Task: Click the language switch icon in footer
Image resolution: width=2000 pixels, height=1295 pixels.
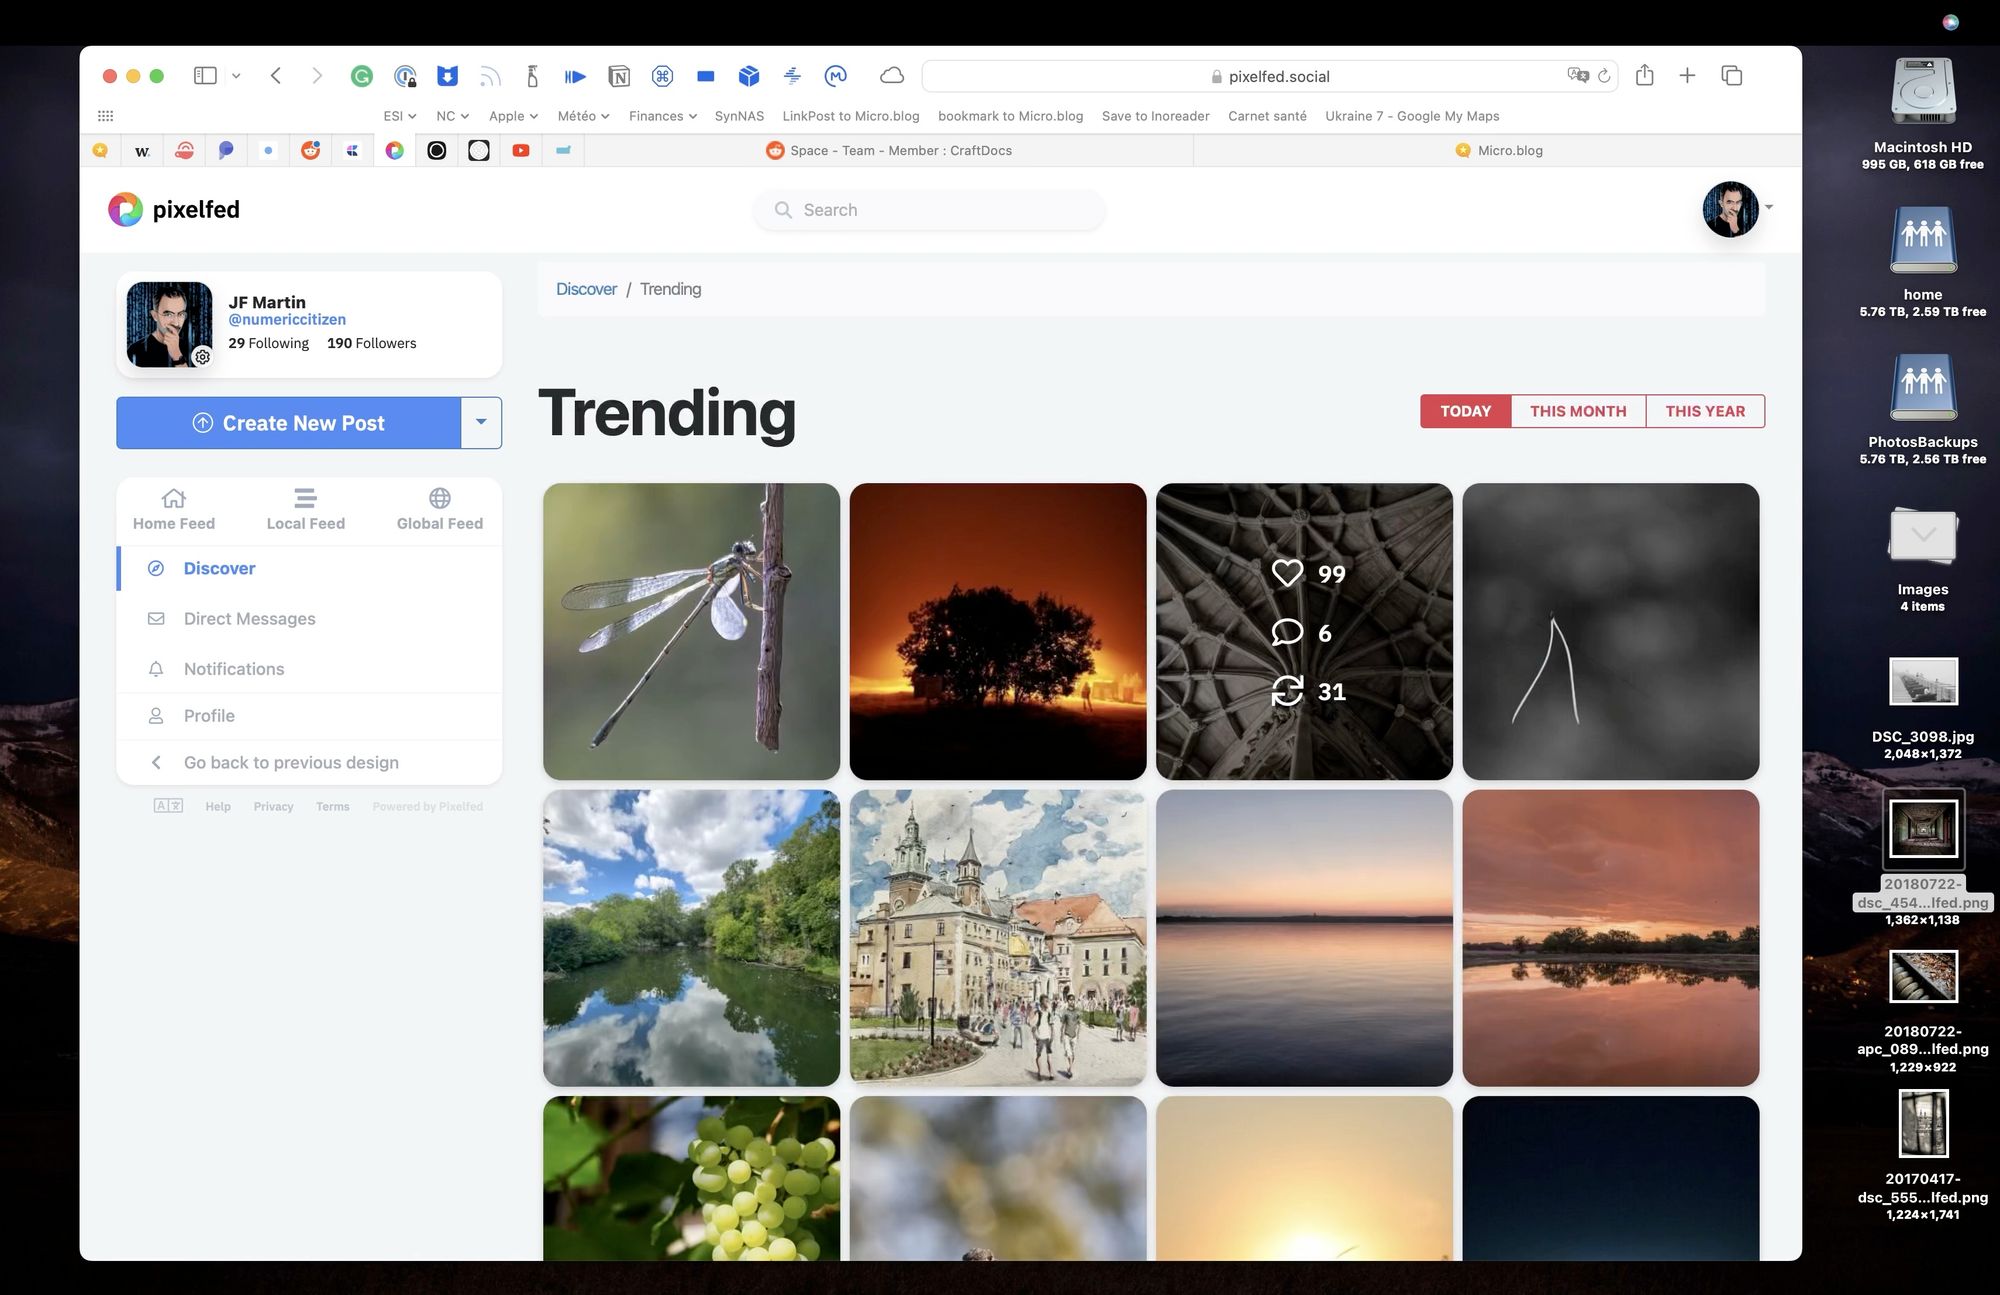Action: [x=168, y=806]
